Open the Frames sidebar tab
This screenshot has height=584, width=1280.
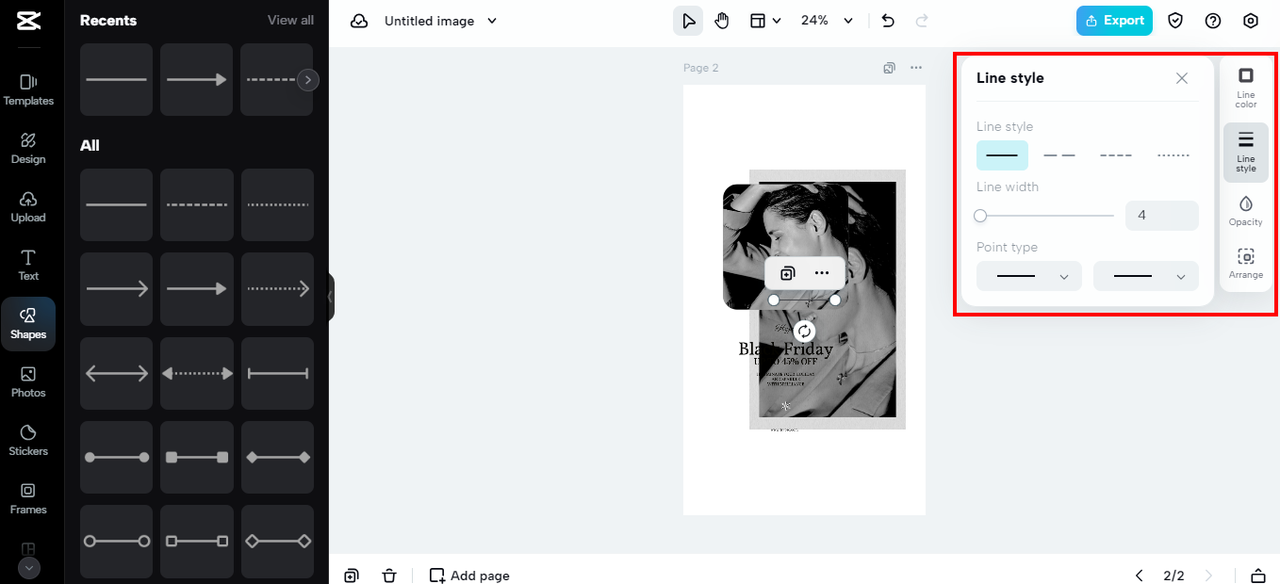pyautogui.click(x=28, y=498)
